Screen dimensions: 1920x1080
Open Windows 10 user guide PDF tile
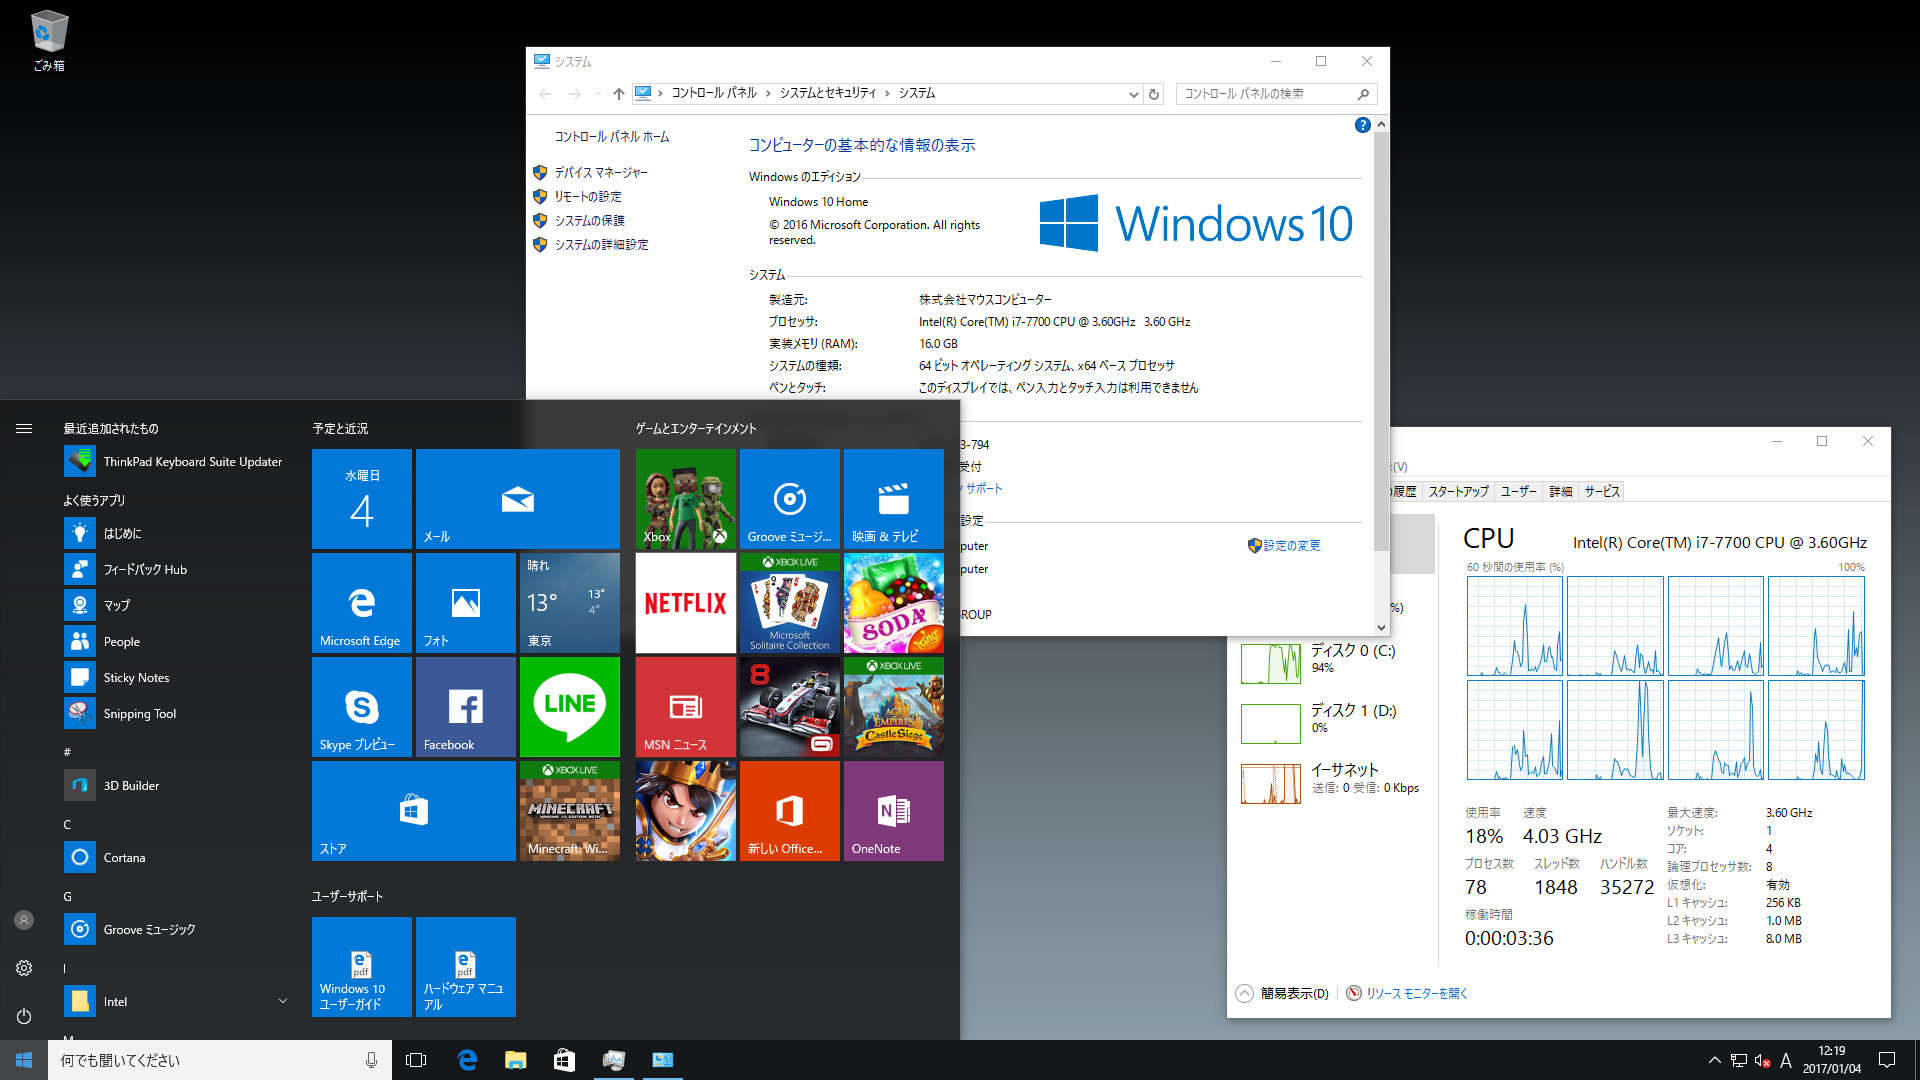[362, 967]
